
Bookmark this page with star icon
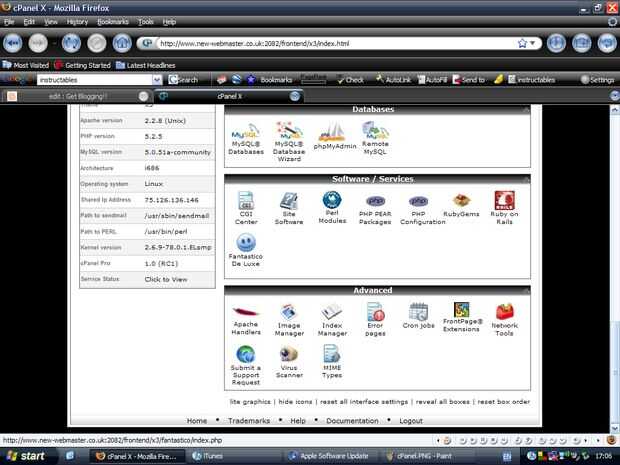tap(522, 43)
